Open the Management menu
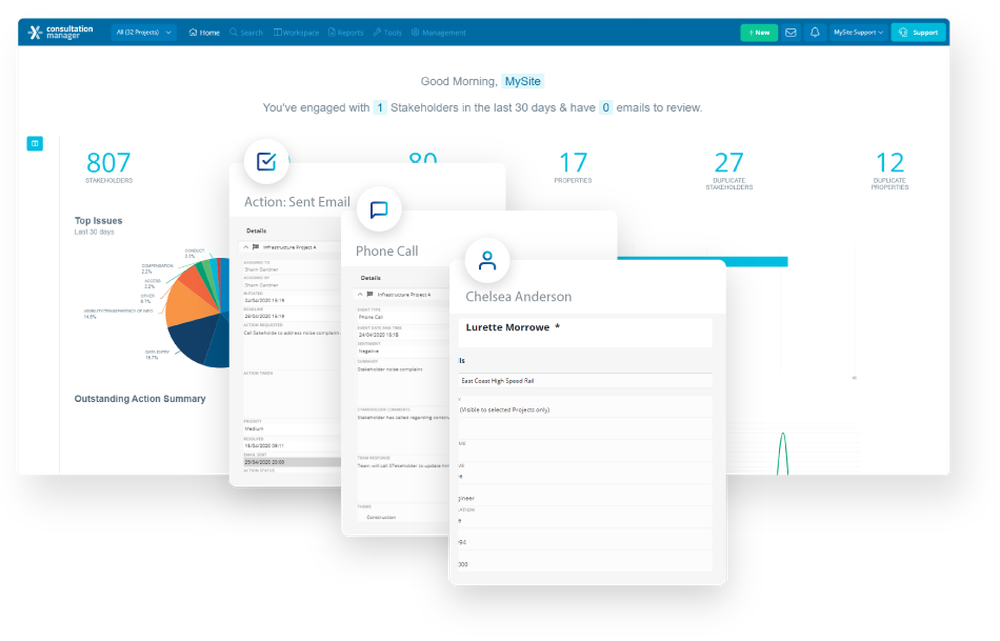This screenshot has width=1000, height=641. tap(439, 33)
